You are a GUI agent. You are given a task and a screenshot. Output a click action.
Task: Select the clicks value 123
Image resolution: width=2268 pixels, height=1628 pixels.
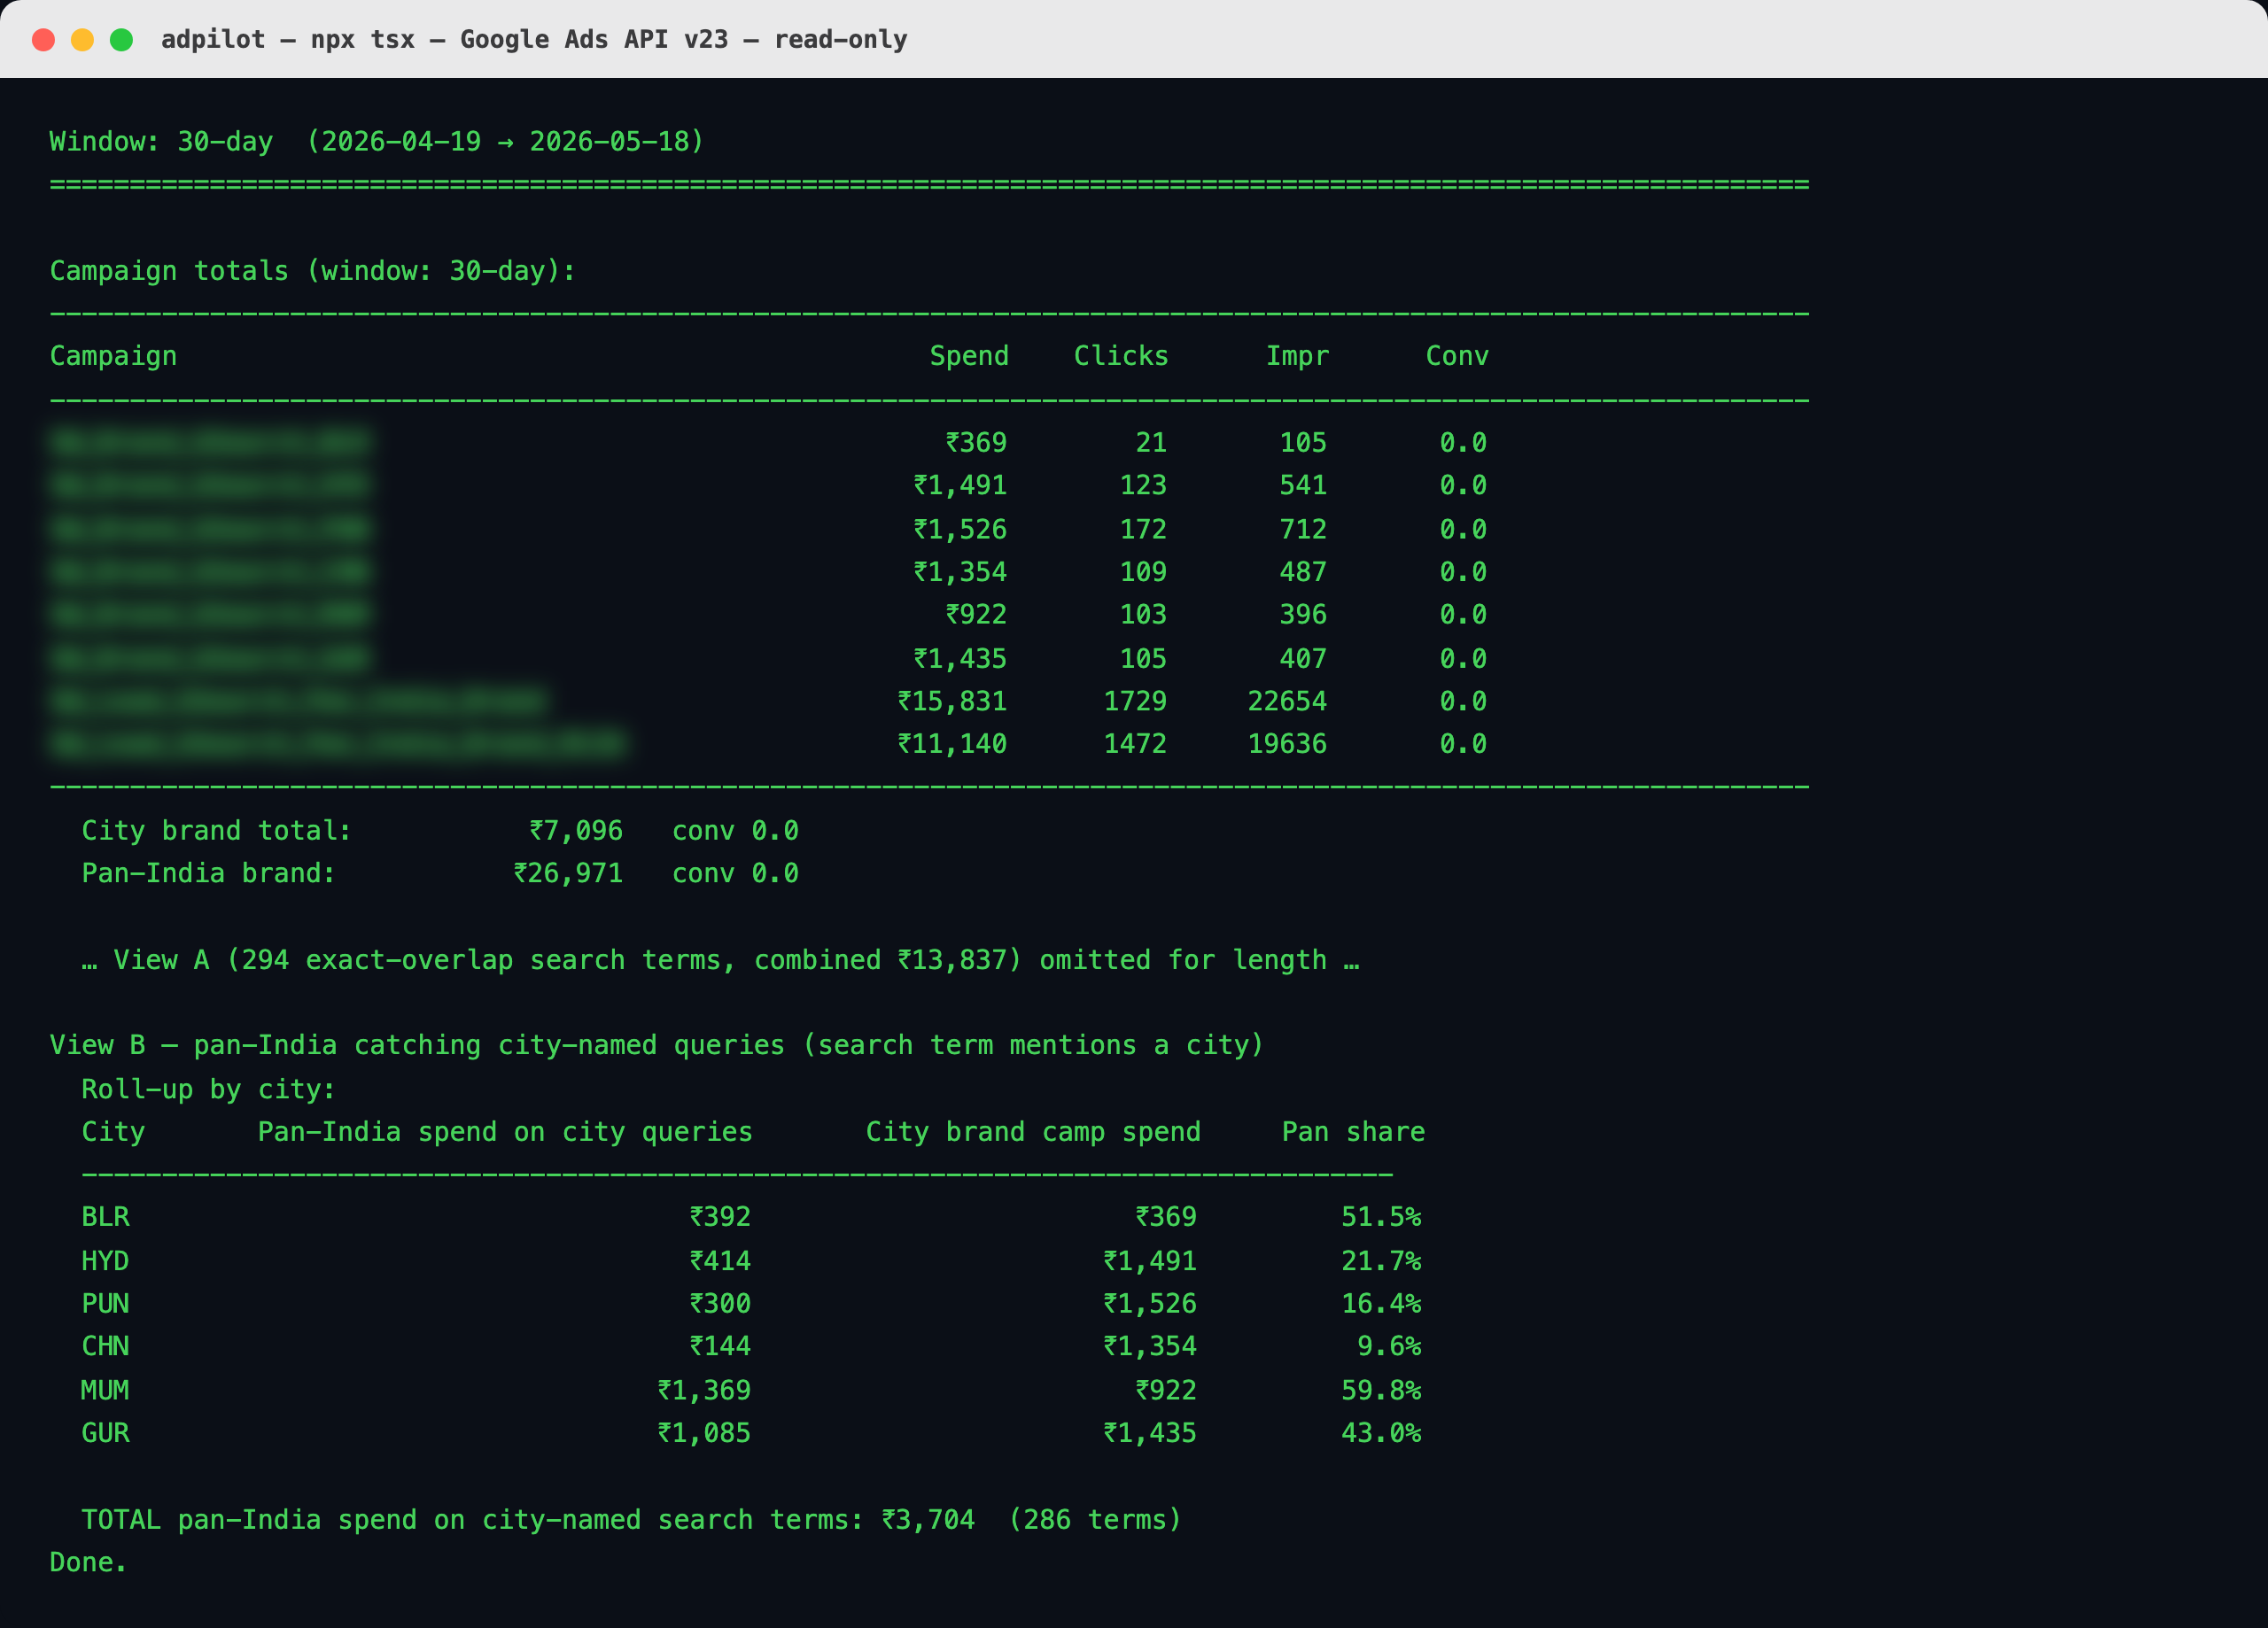[1143, 485]
